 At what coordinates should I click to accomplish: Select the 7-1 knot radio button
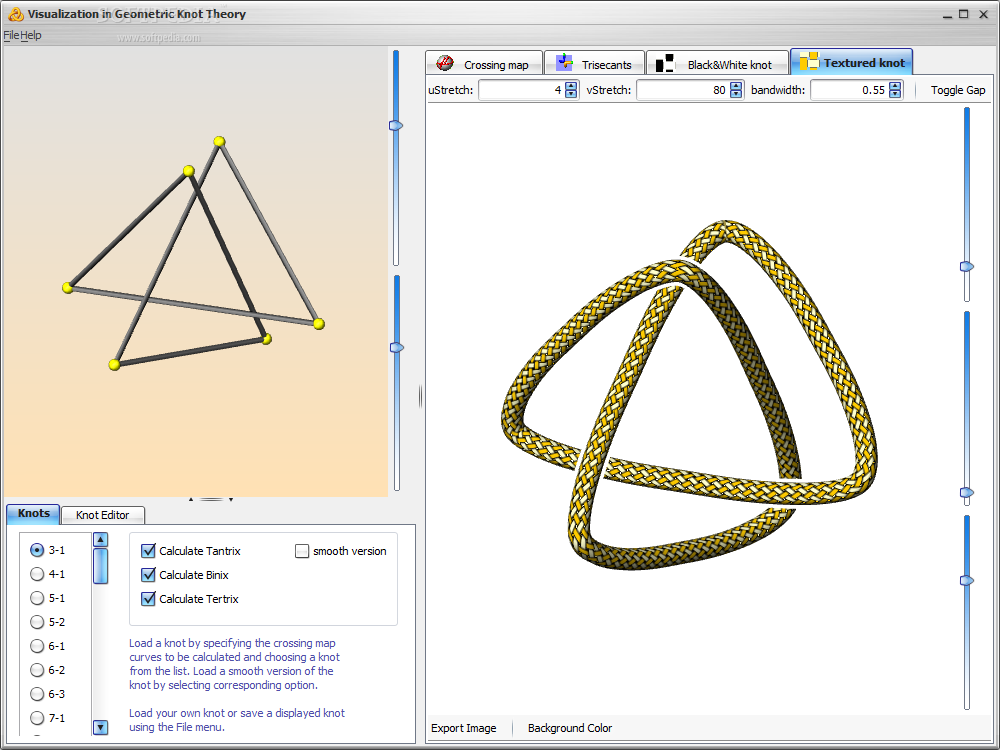37,718
